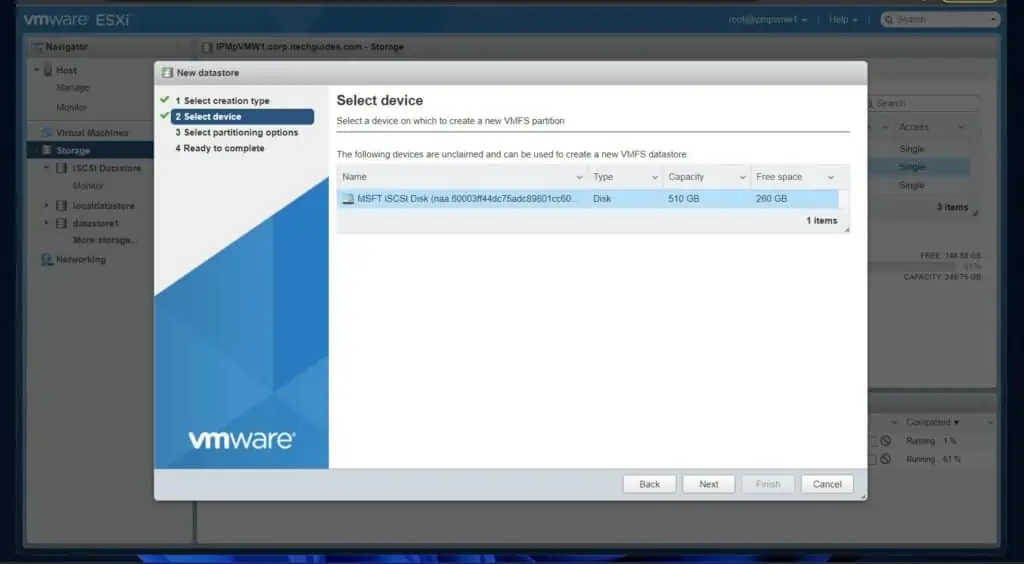Click the magnifier icon in top search box
Image resolution: width=1024 pixels, height=564 pixels.
coord(888,20)
